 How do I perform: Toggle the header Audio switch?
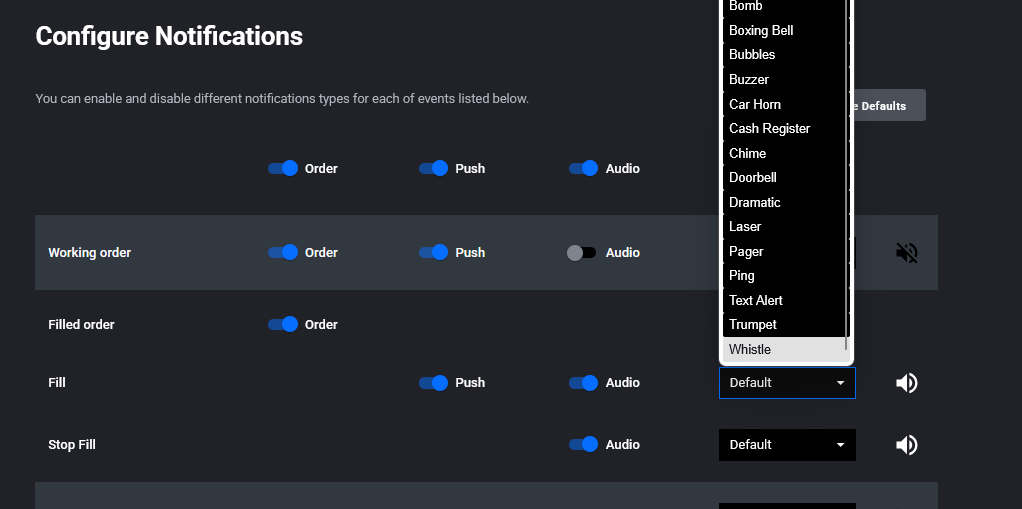[583, 168]
